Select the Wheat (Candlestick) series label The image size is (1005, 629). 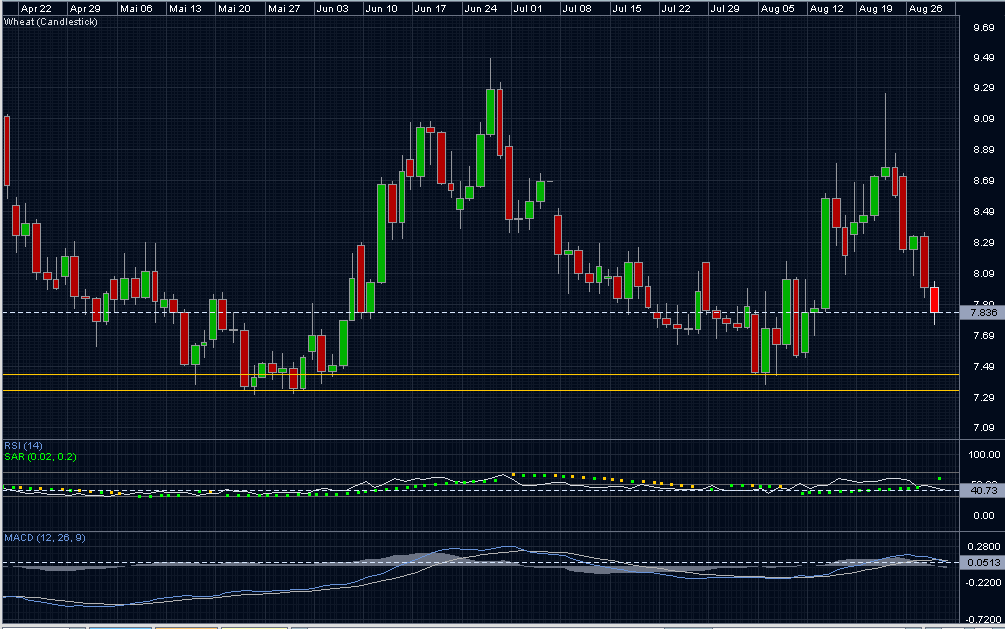tap(51, 22)
